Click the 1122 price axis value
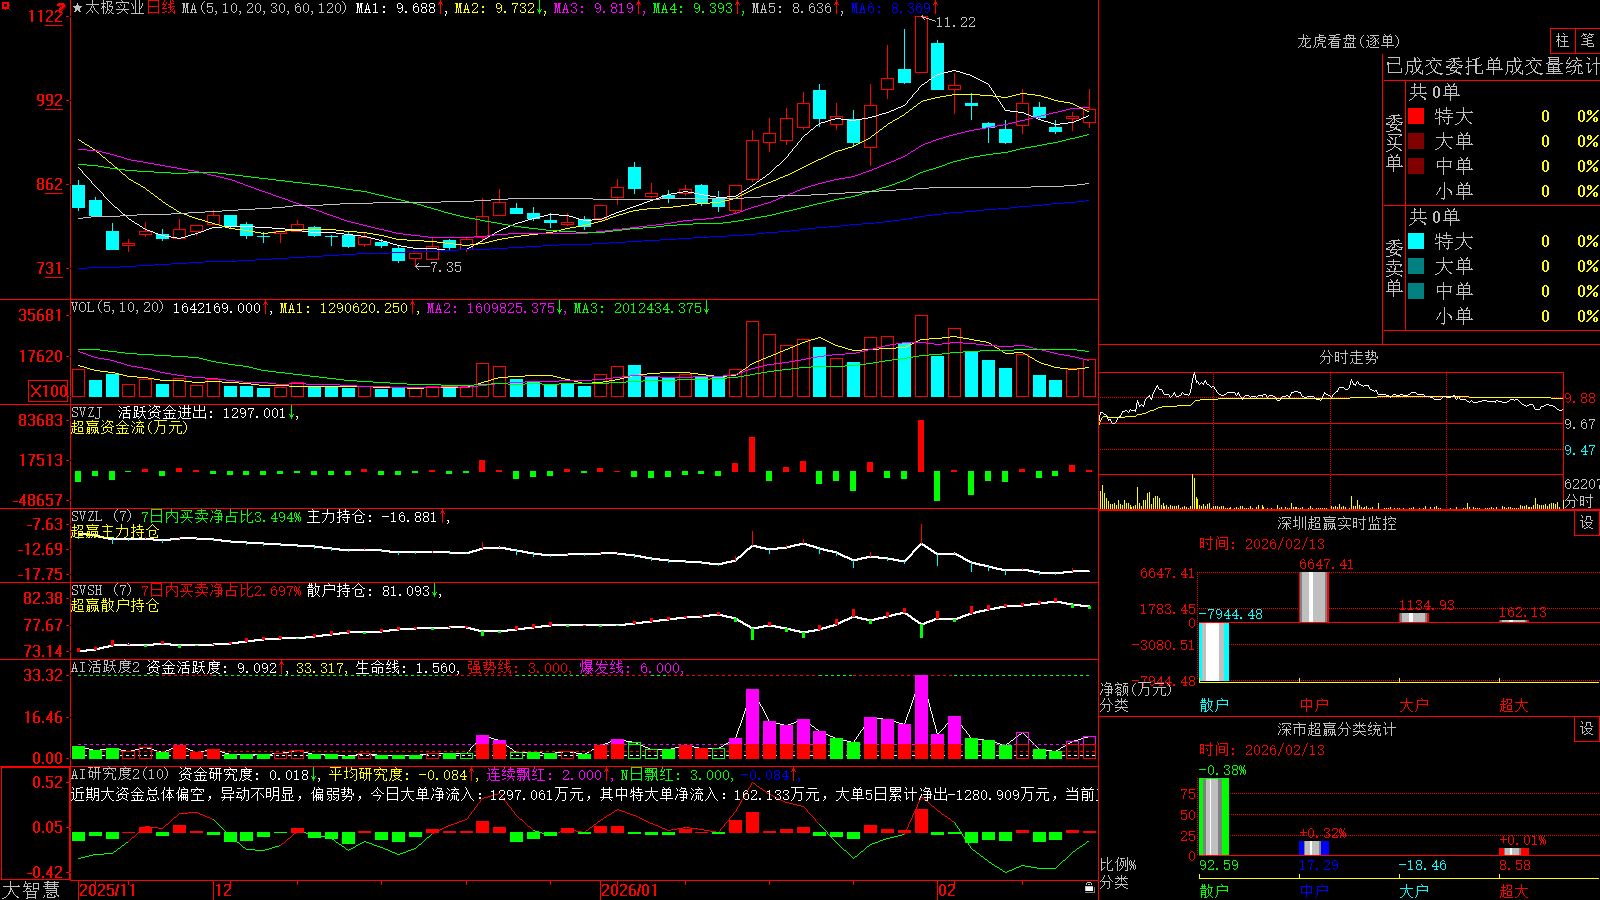Screen dimensions: 1600x900 click(x=46, y=16)
